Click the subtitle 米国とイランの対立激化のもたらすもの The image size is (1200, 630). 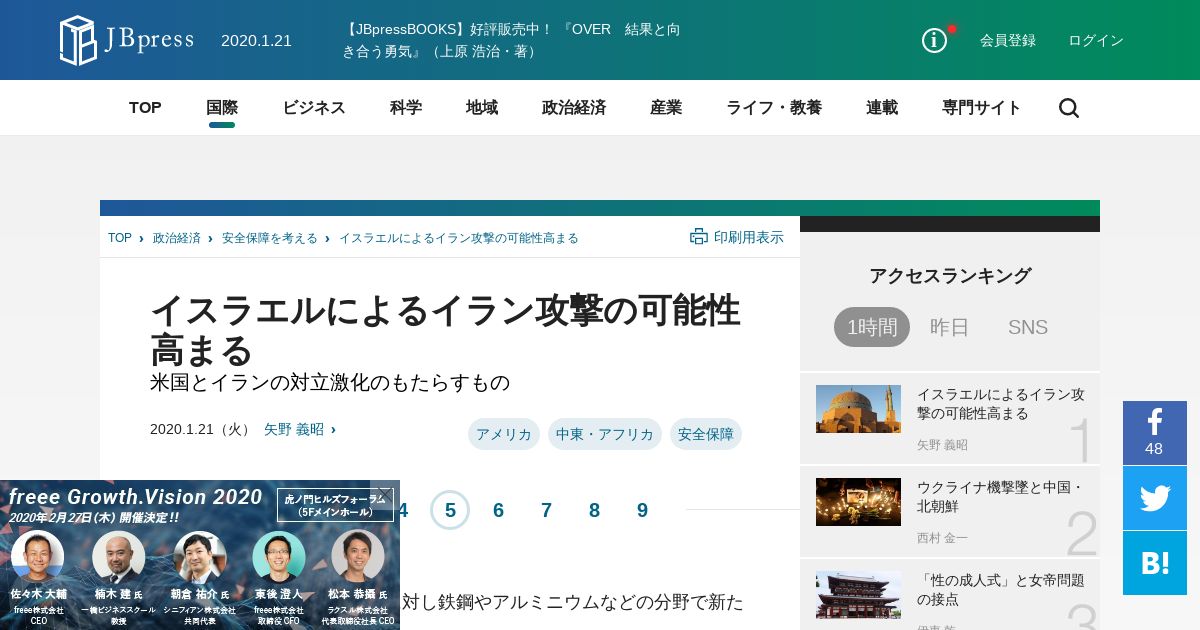(x=330, y=382)
